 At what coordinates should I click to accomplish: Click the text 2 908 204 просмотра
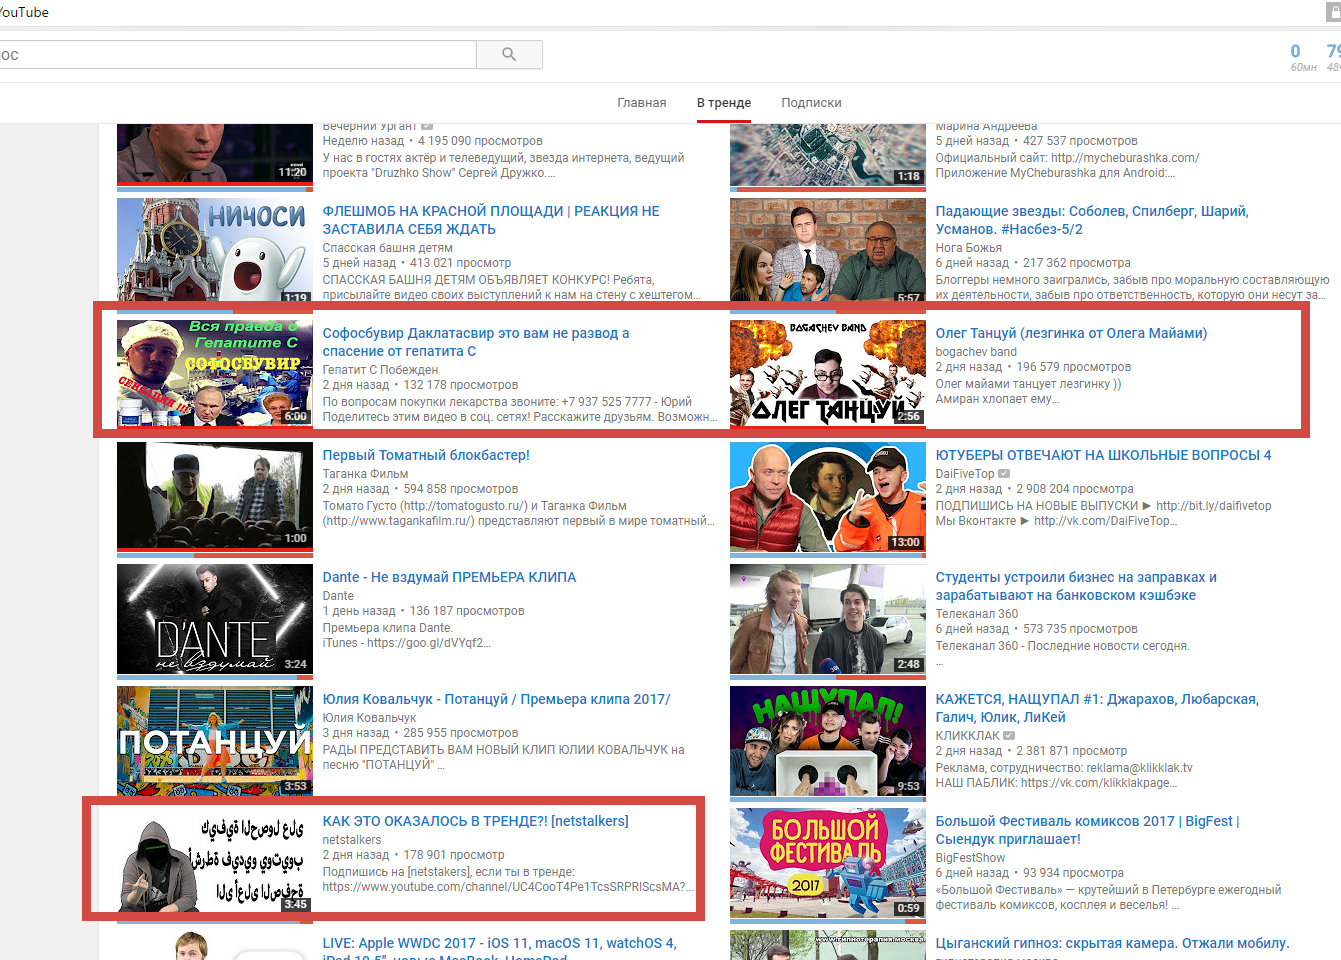click(x=1075, y=489)
